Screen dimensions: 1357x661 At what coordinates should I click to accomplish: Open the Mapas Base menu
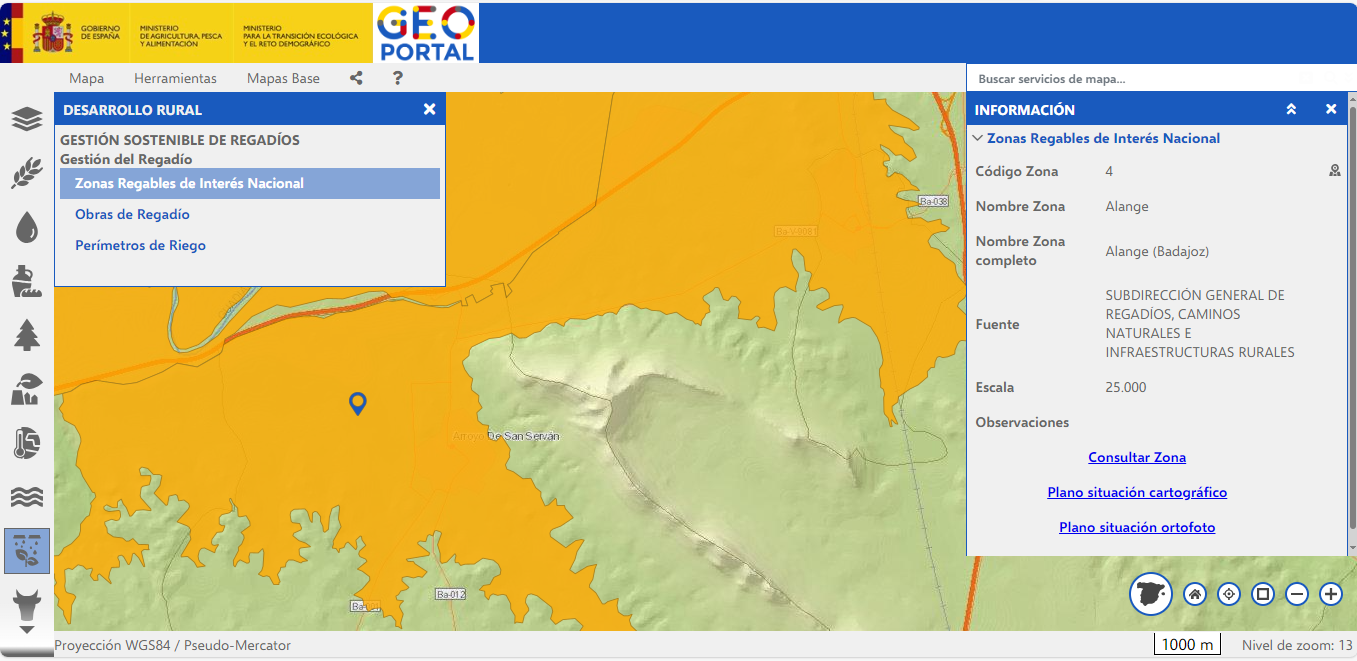click(x=283, y=78)
